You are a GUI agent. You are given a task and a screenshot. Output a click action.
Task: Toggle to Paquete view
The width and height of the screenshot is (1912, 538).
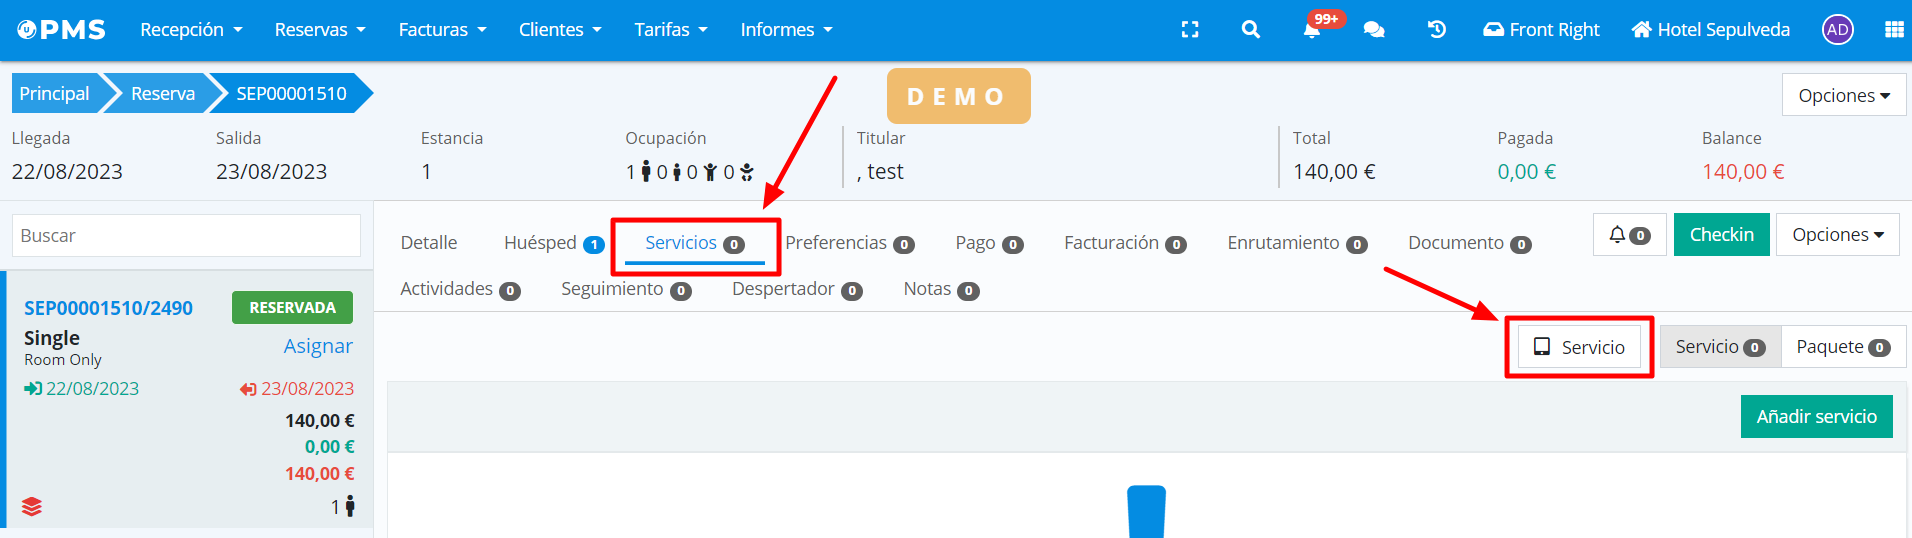point(1842,347)
